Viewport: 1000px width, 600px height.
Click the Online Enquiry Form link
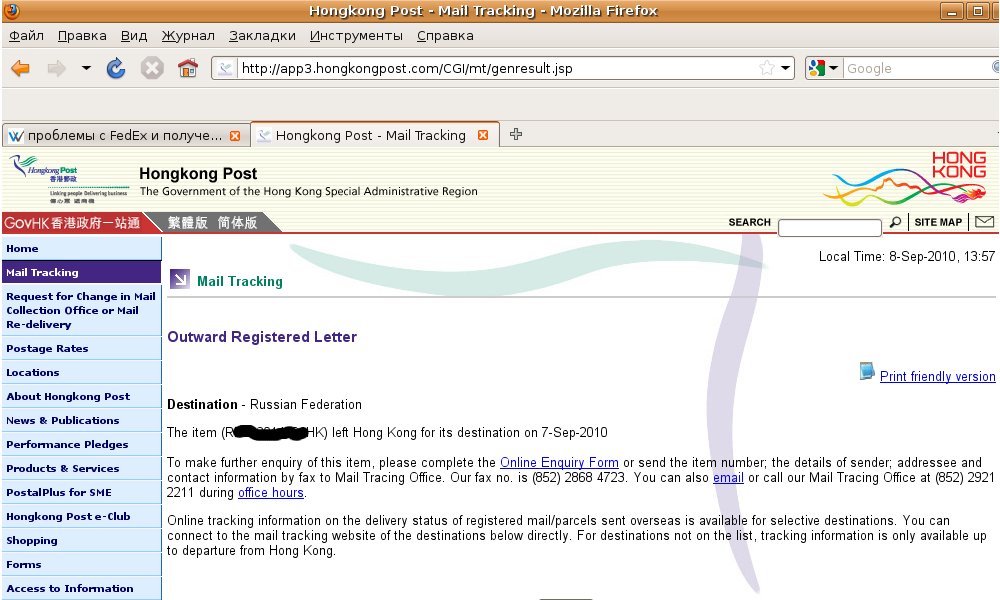559,462
